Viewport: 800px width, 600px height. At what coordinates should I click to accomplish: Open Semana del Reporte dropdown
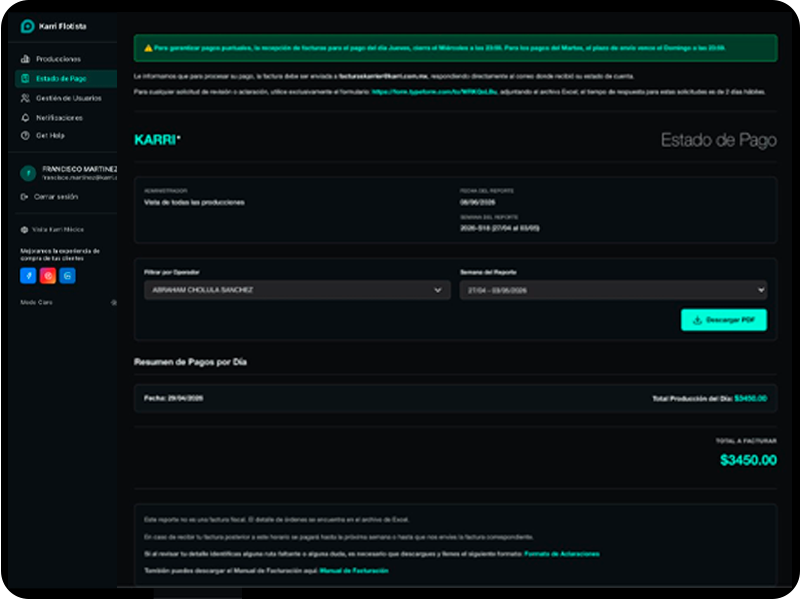(613, 290)
